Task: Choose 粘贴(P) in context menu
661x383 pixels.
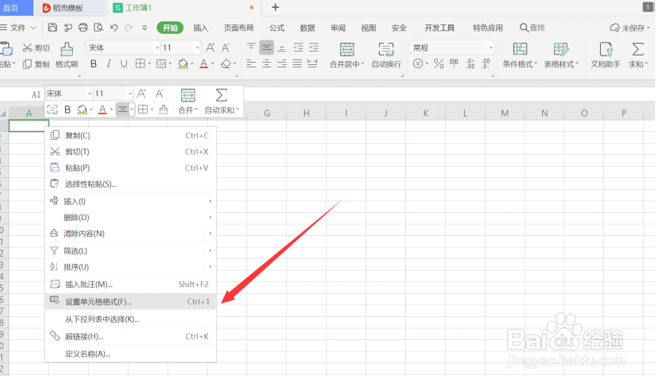Action: (131, 168)
